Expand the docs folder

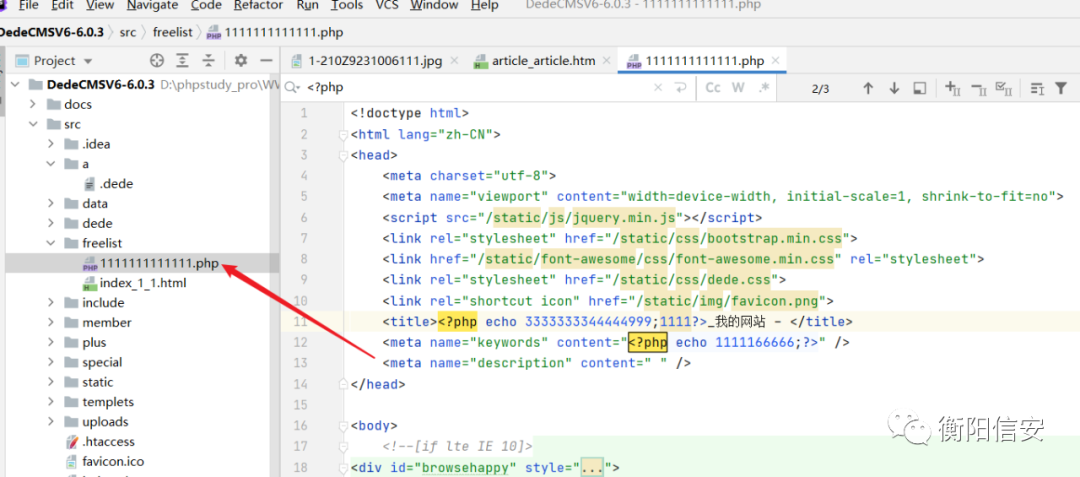32,105
